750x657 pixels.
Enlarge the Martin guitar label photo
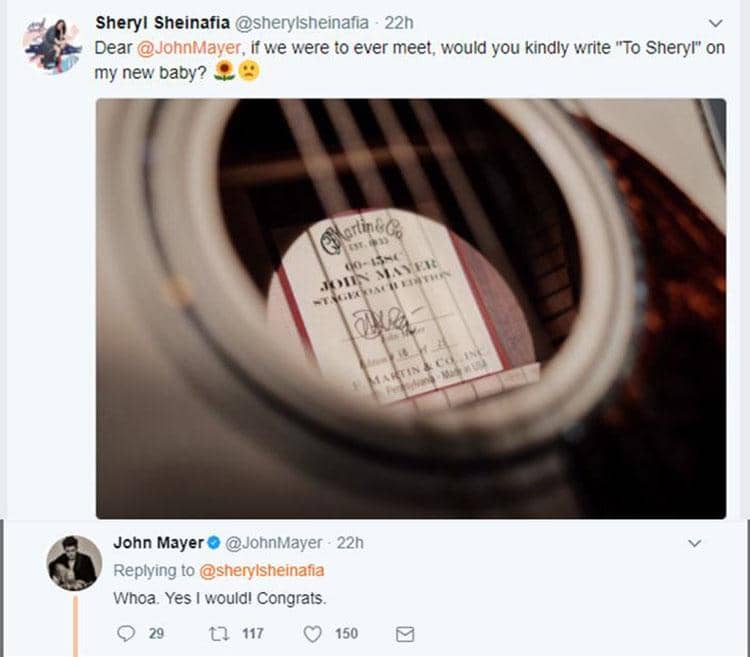point(411,308)
